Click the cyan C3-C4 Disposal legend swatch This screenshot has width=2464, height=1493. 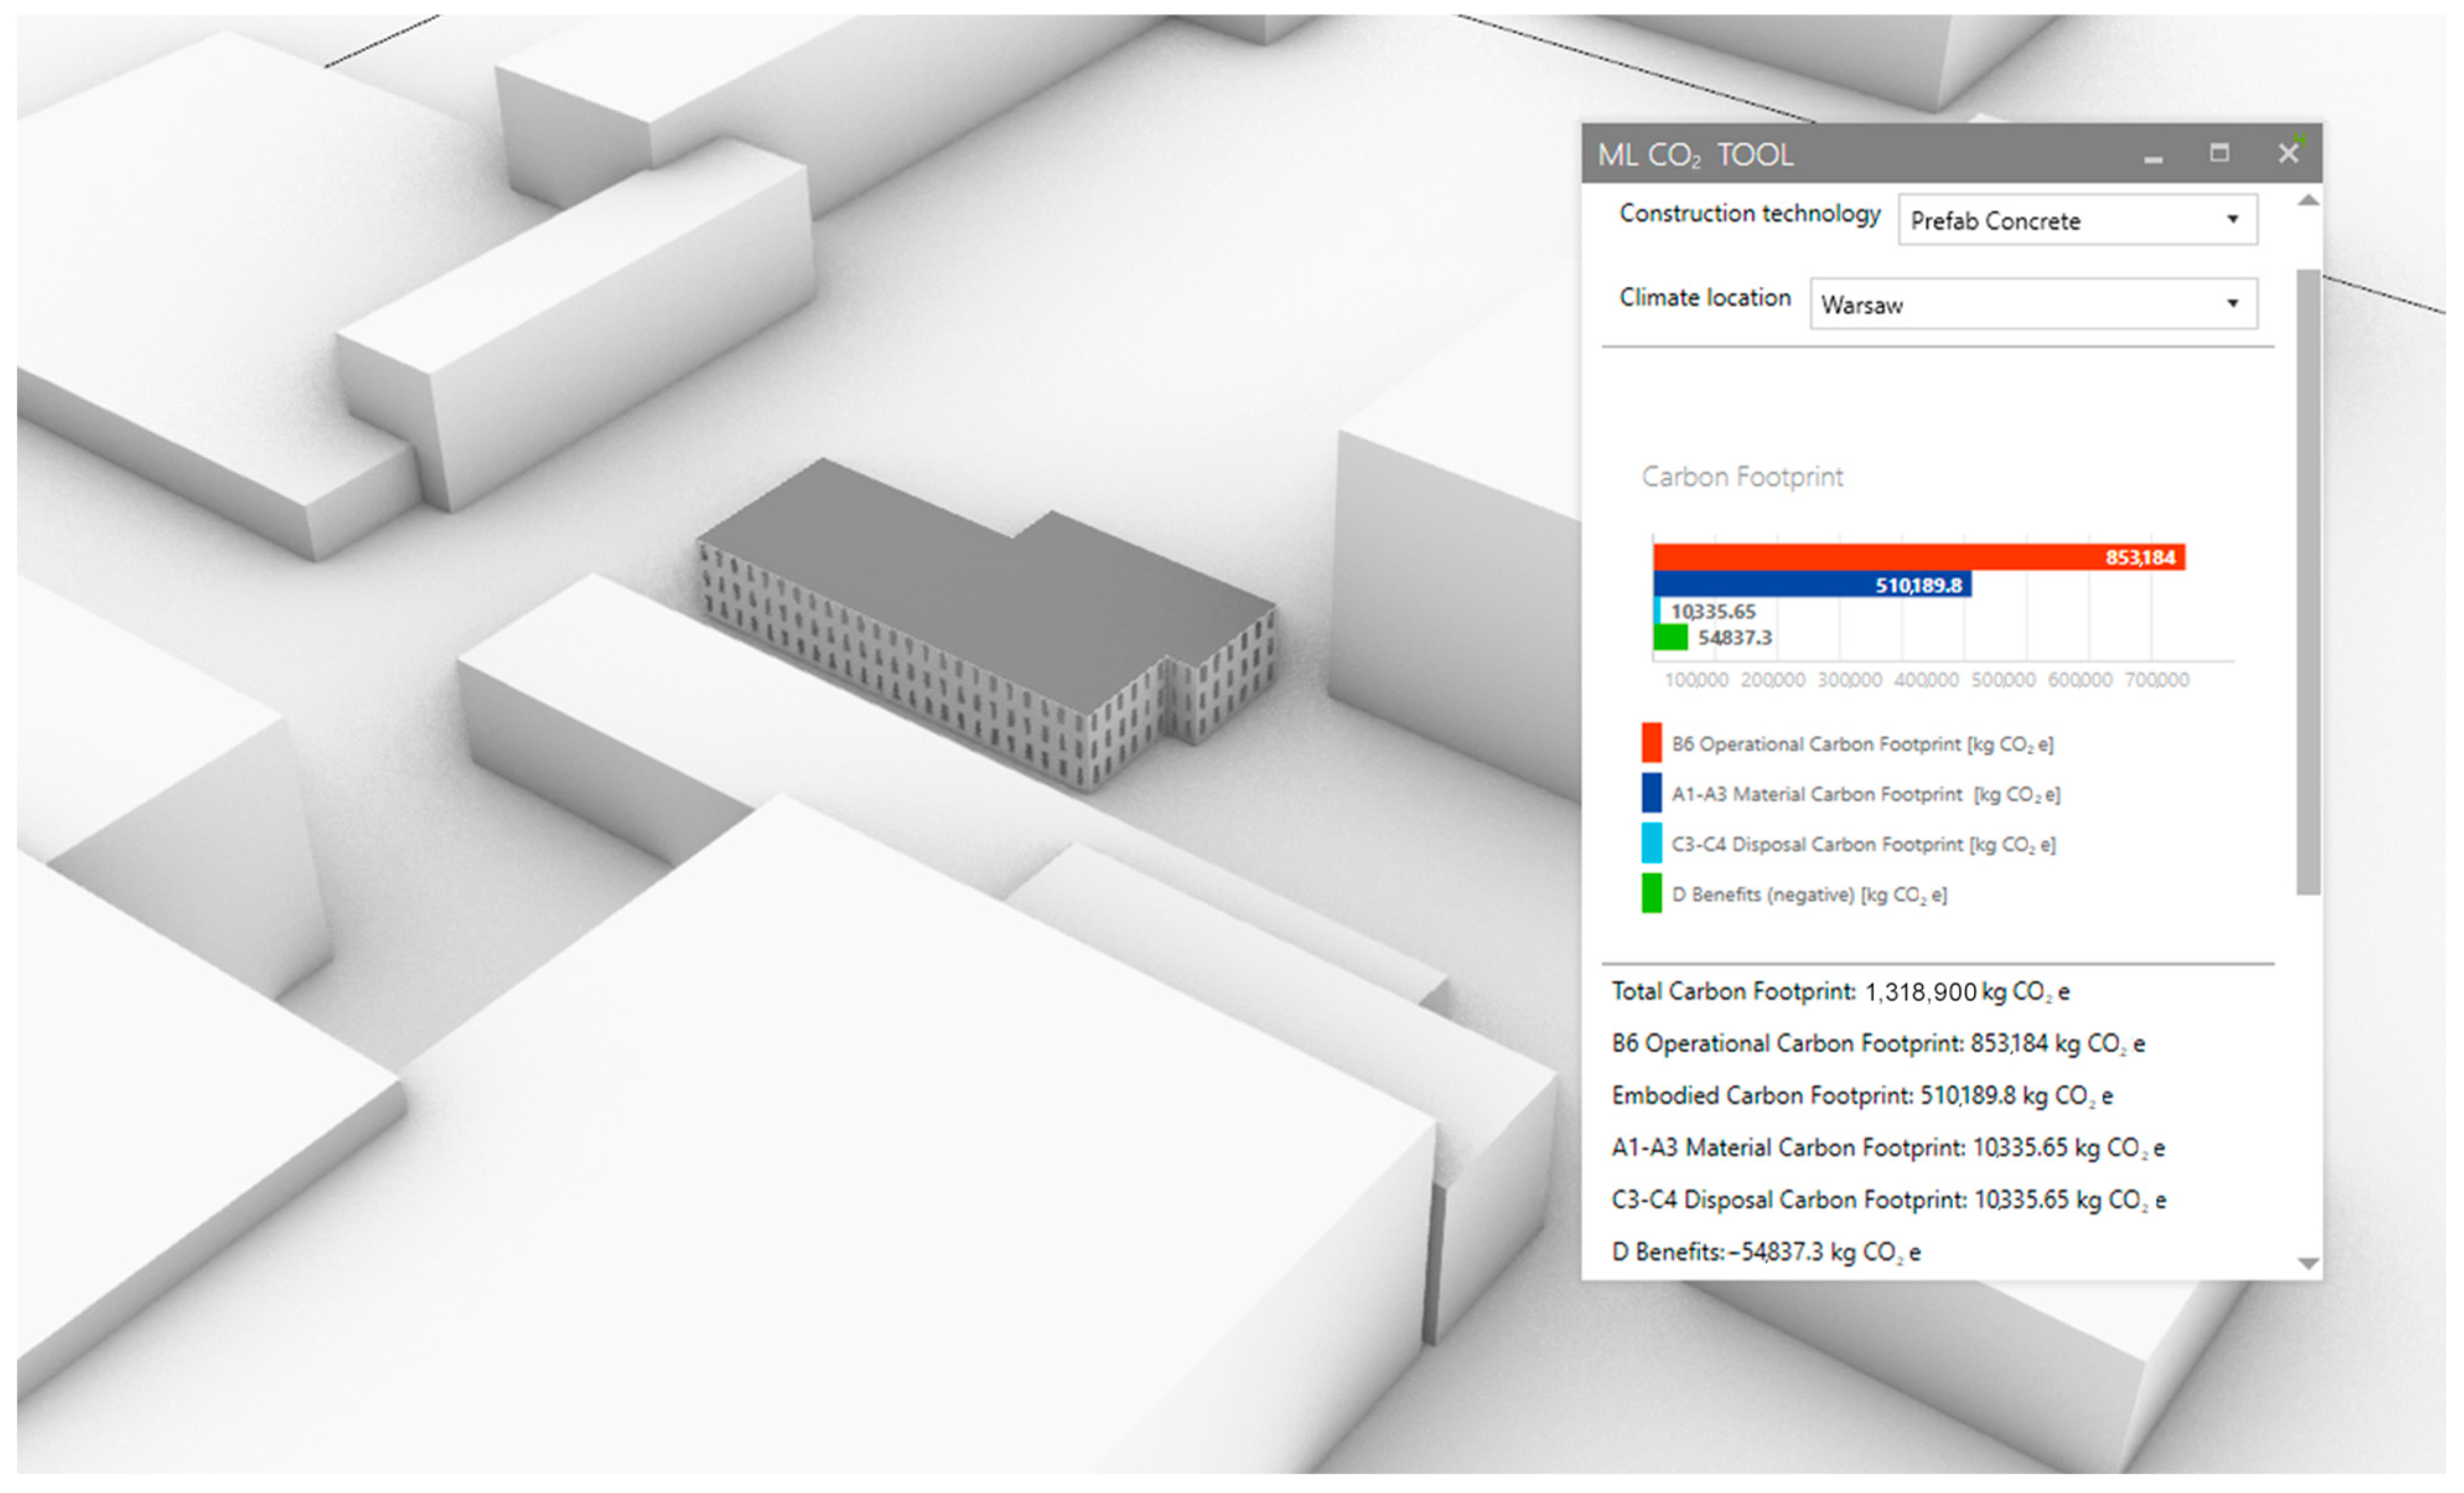1652,843
